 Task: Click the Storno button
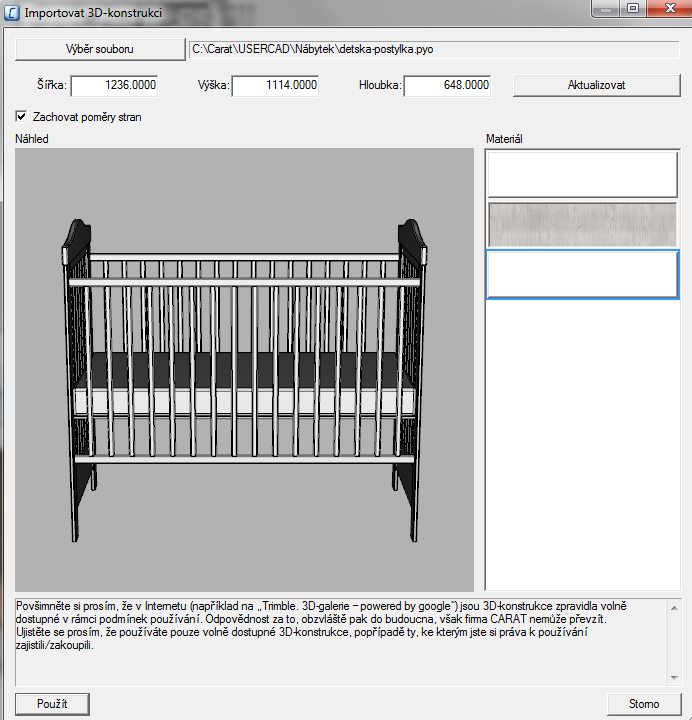point(644,704)
